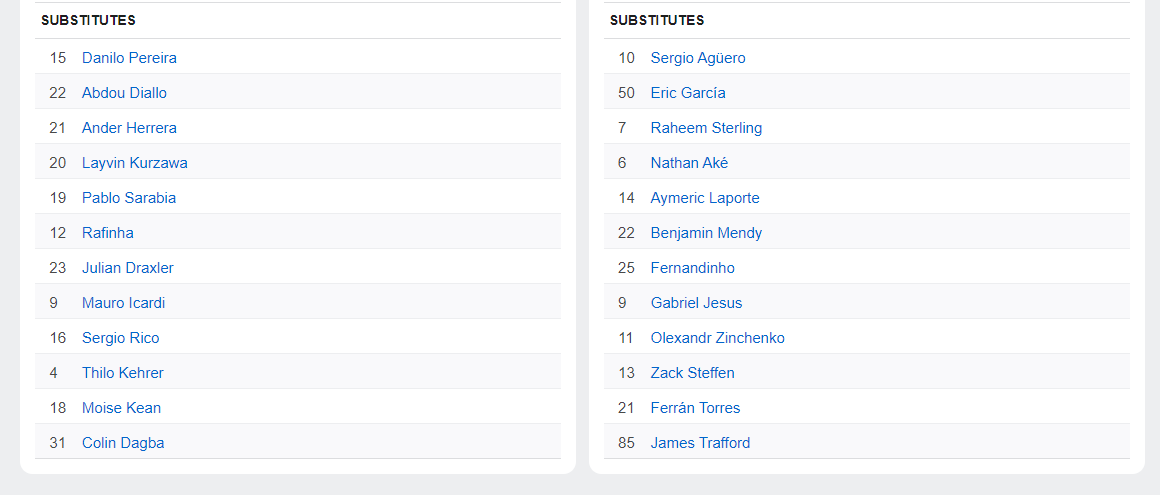Open Danilo Pereira's player page
Image resolution: width=1160 pixels, height=495 pixels.
129,58
